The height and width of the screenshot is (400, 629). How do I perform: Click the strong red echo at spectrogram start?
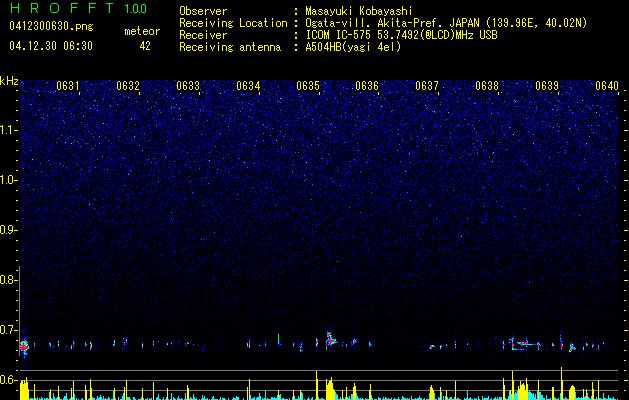point(24,345)
